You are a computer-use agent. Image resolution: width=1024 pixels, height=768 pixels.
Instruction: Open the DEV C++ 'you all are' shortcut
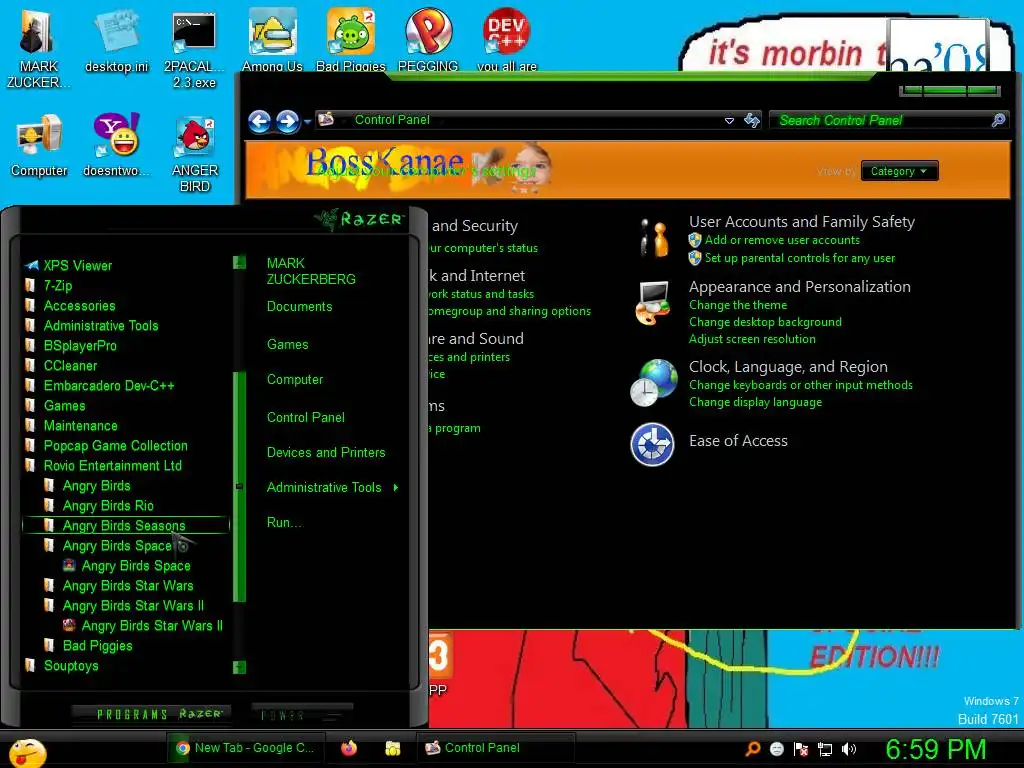(507, 40)
